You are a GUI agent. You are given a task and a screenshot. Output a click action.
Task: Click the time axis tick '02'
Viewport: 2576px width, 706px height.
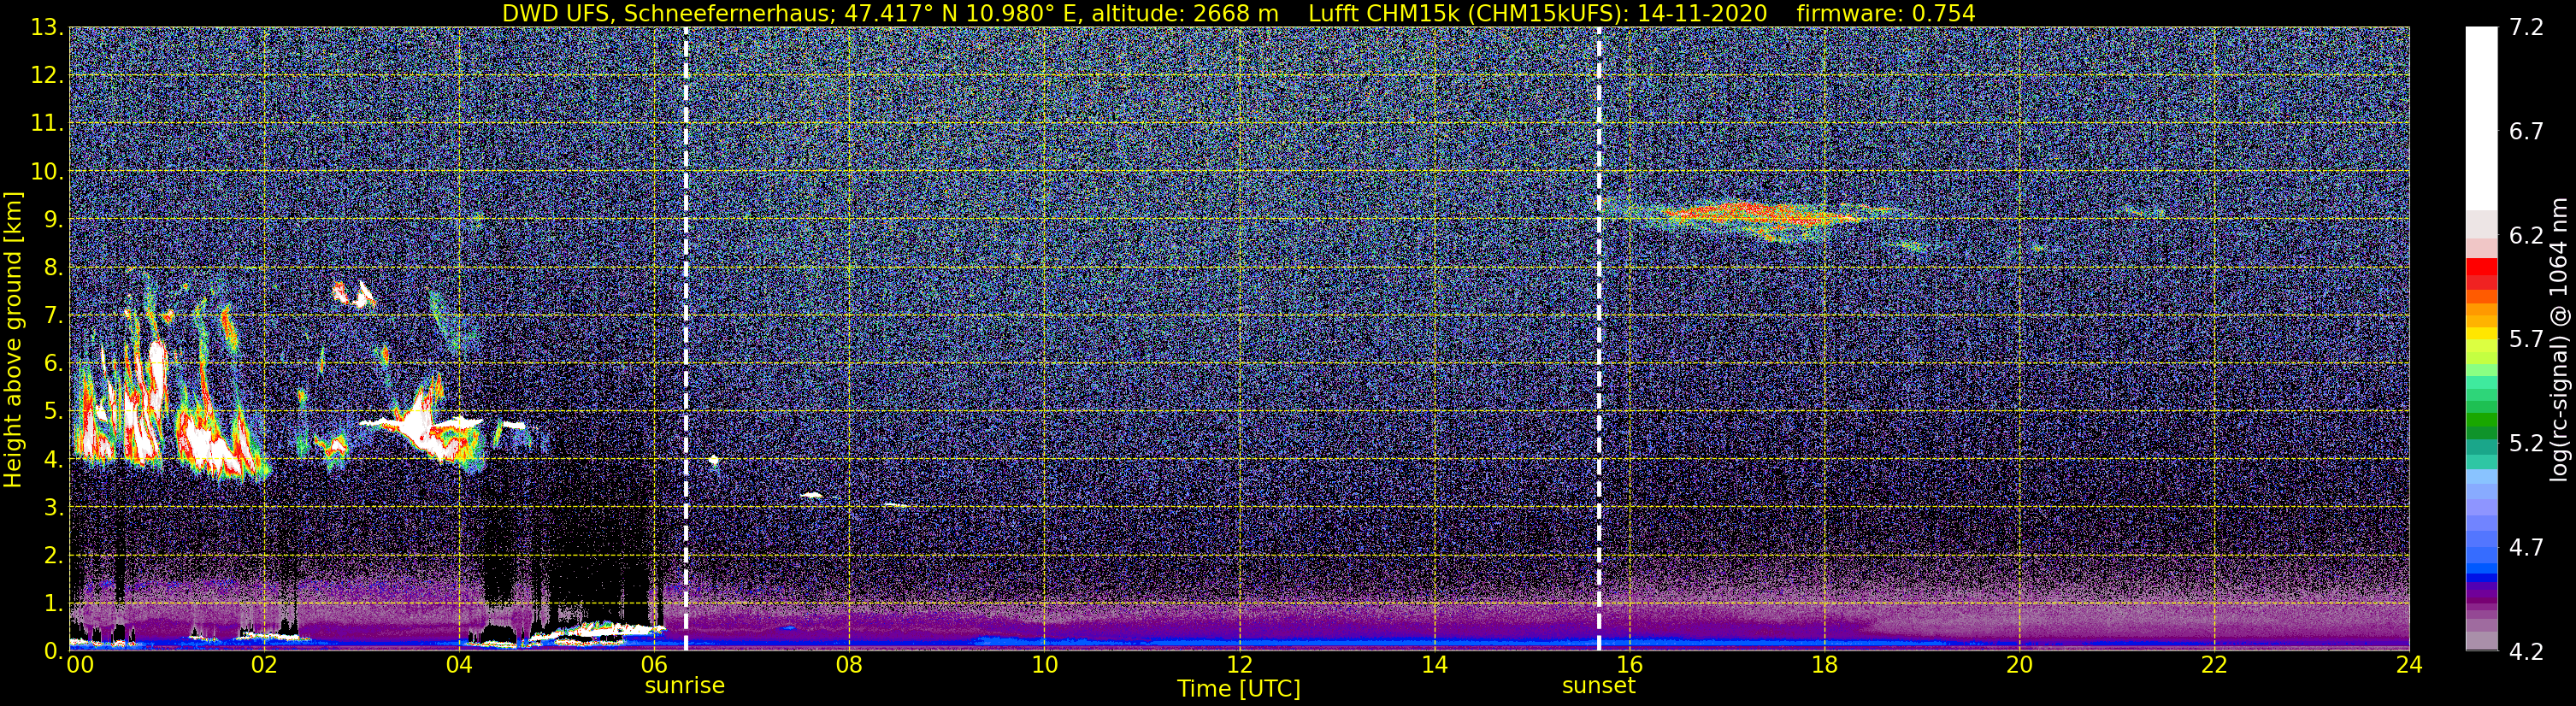263,665
